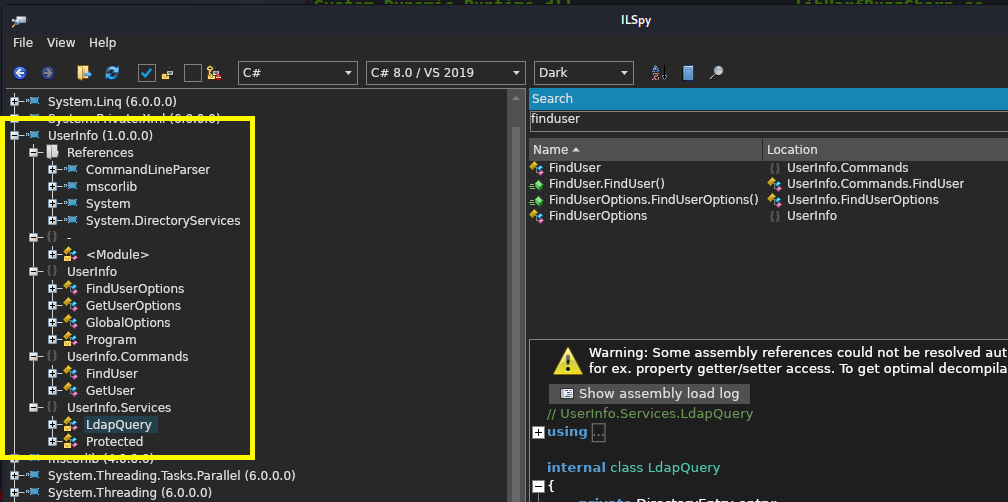
Task: Click the LdapQuery class name in code
Action: click(x=683, y=468)
